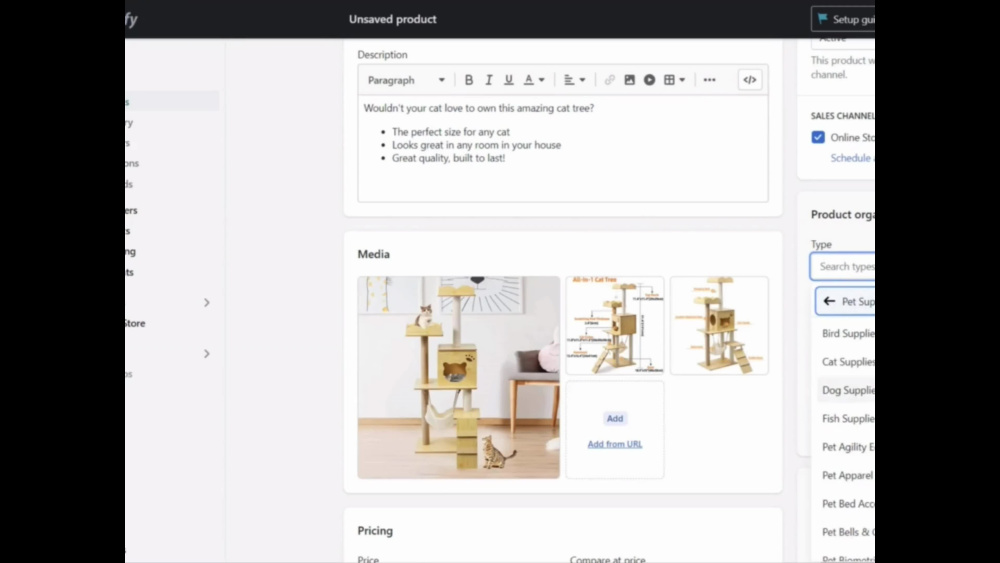The image size is (1000, 563).
Task: Open Online Store in the sidebar
Action: click(135, 323)
